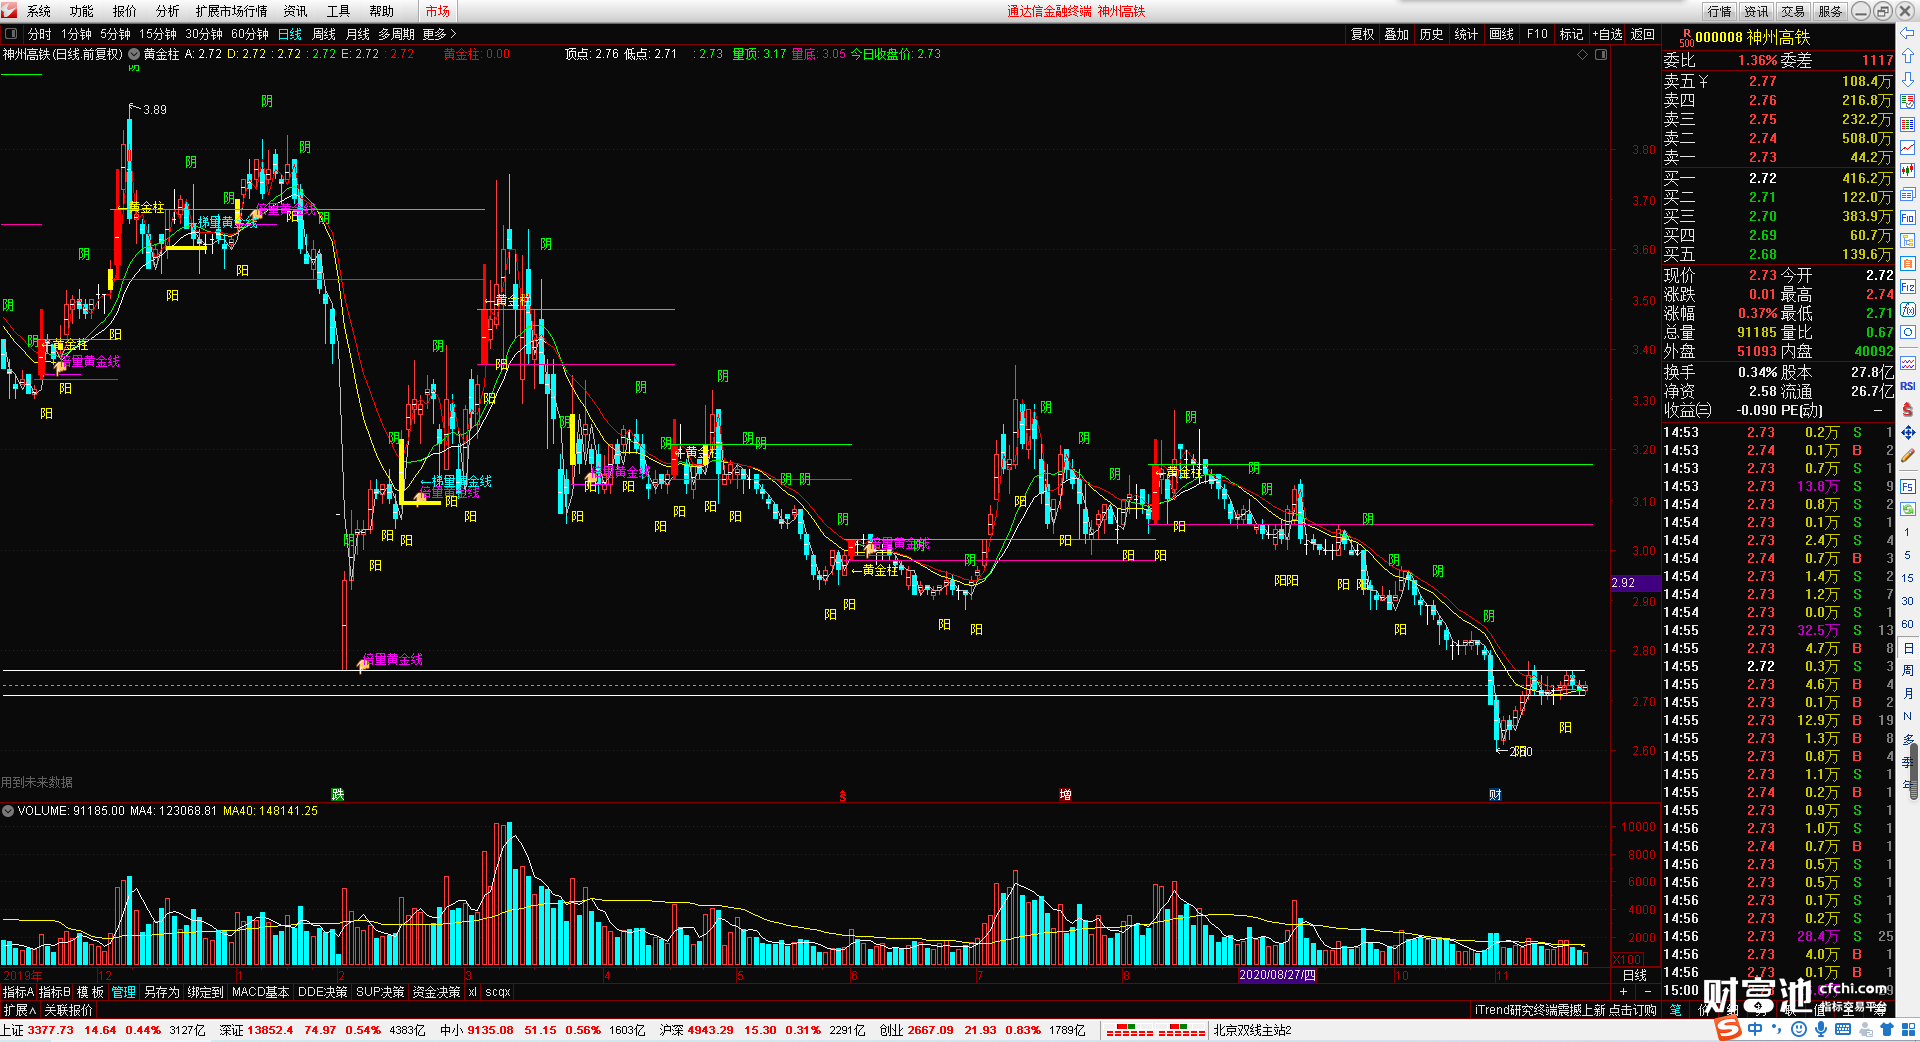Go to next stock with the down arrow icon
This screenshot has width=1920, height=1042.
point(1908,79)
